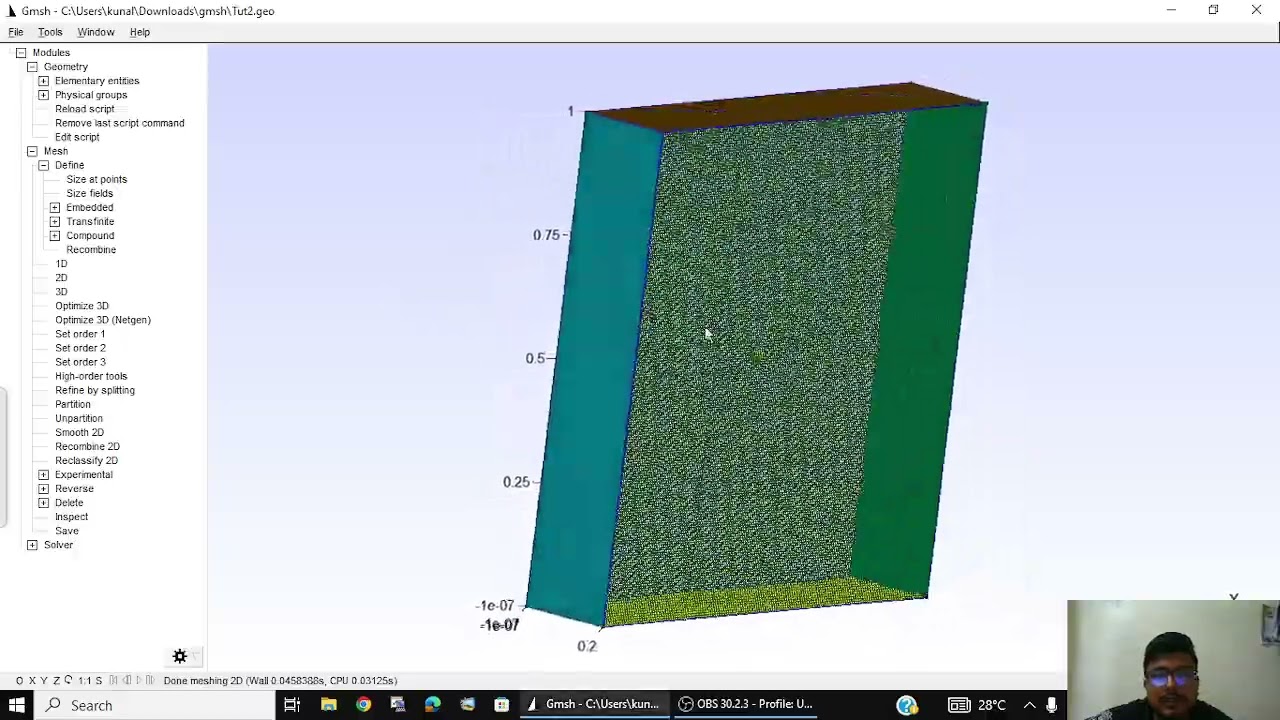Open the Tools menu

pyautogui.click(x=50, y=32)
